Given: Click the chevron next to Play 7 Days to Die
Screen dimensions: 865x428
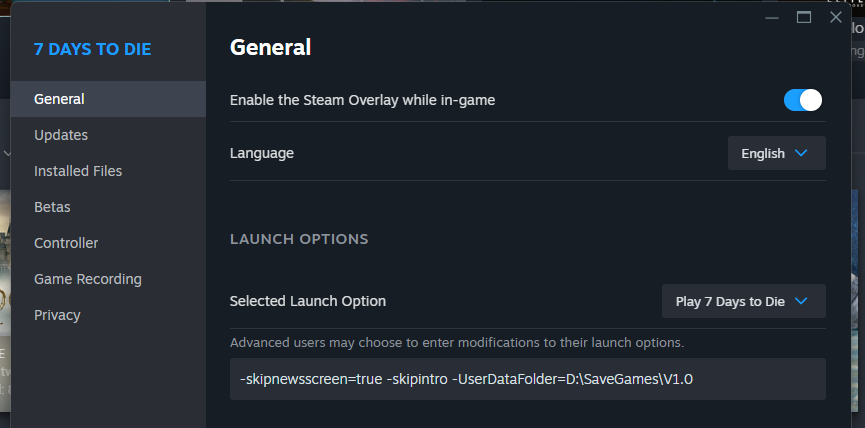Looking at the screenshot, I should (801, 301).
